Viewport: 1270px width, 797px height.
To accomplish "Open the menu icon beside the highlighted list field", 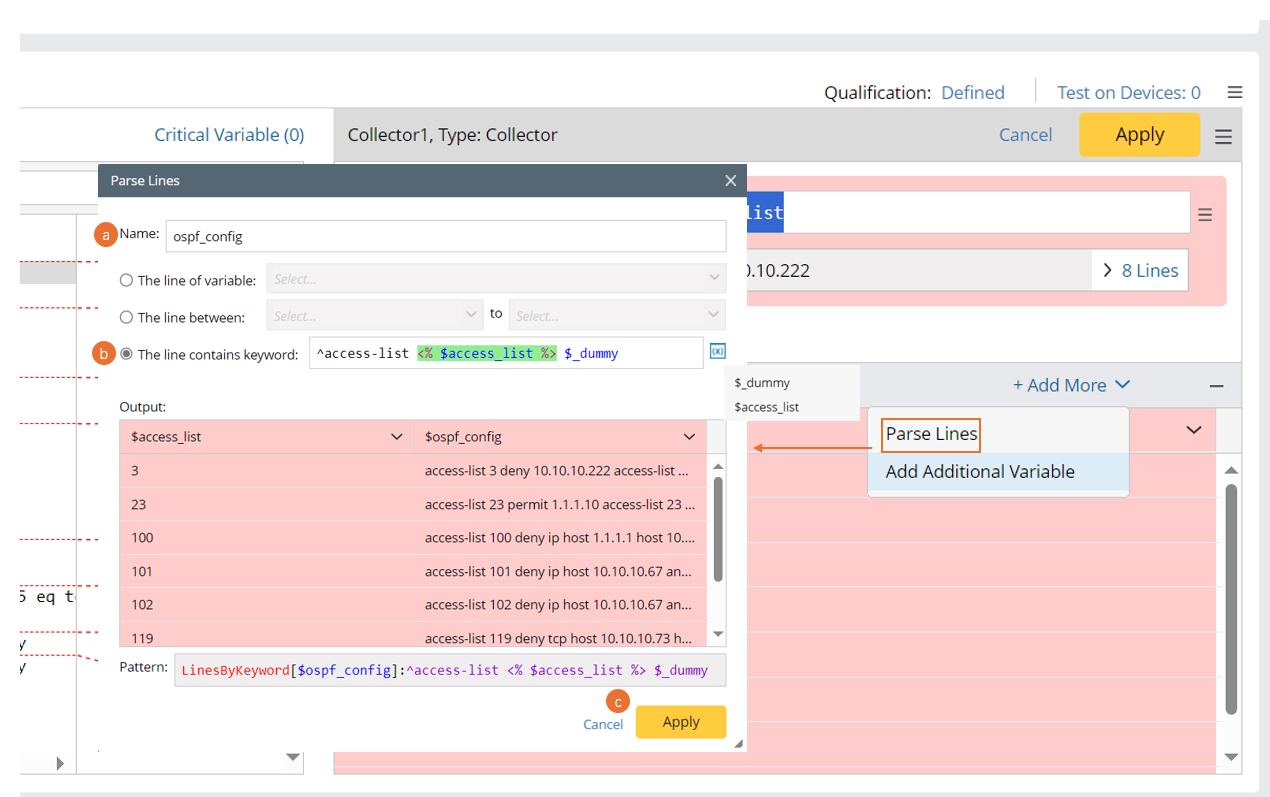I will 1205,214.
